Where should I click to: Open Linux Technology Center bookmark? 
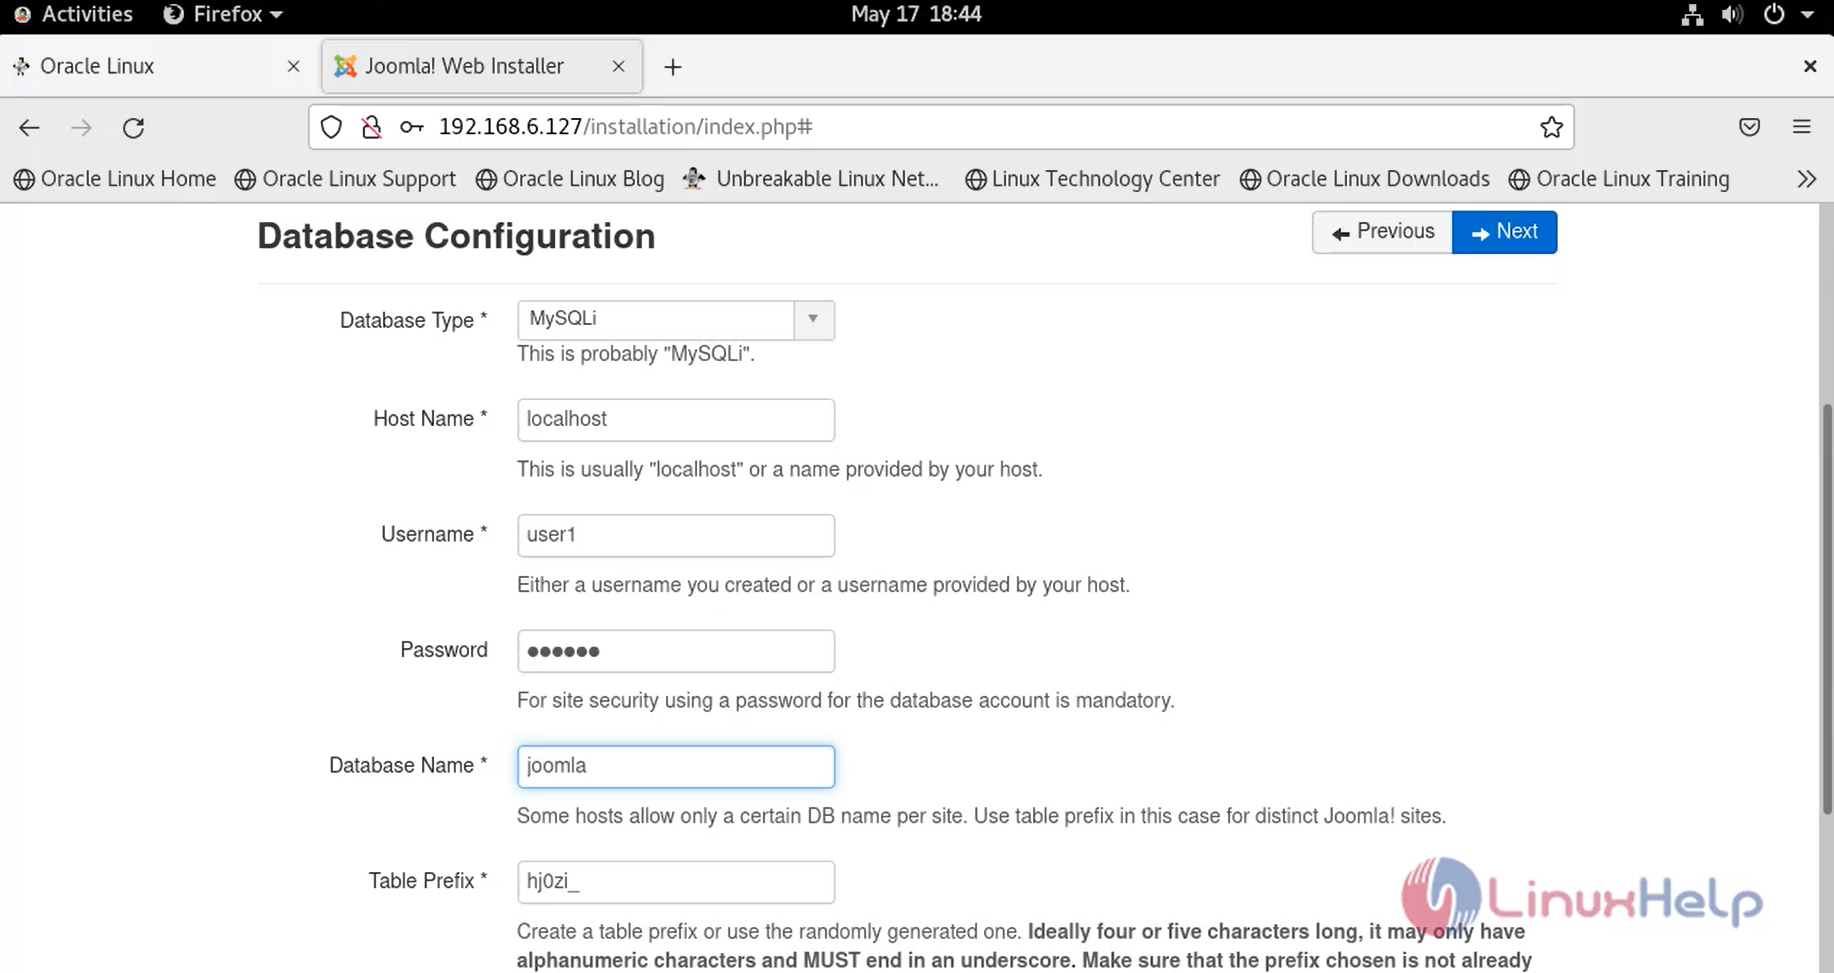point(1092,179)
